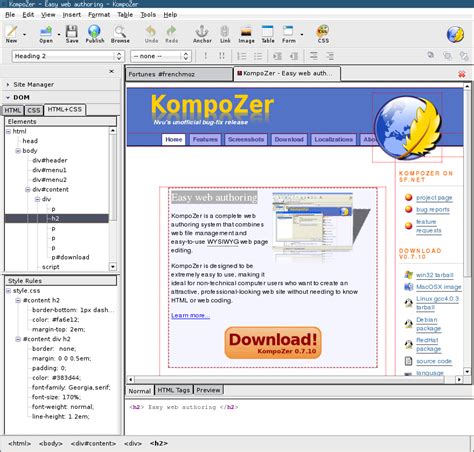The height and width of the screenshot is (452, 474).
Task: Click the color: #fa6e12; style rule
Action: pos(56,320)
